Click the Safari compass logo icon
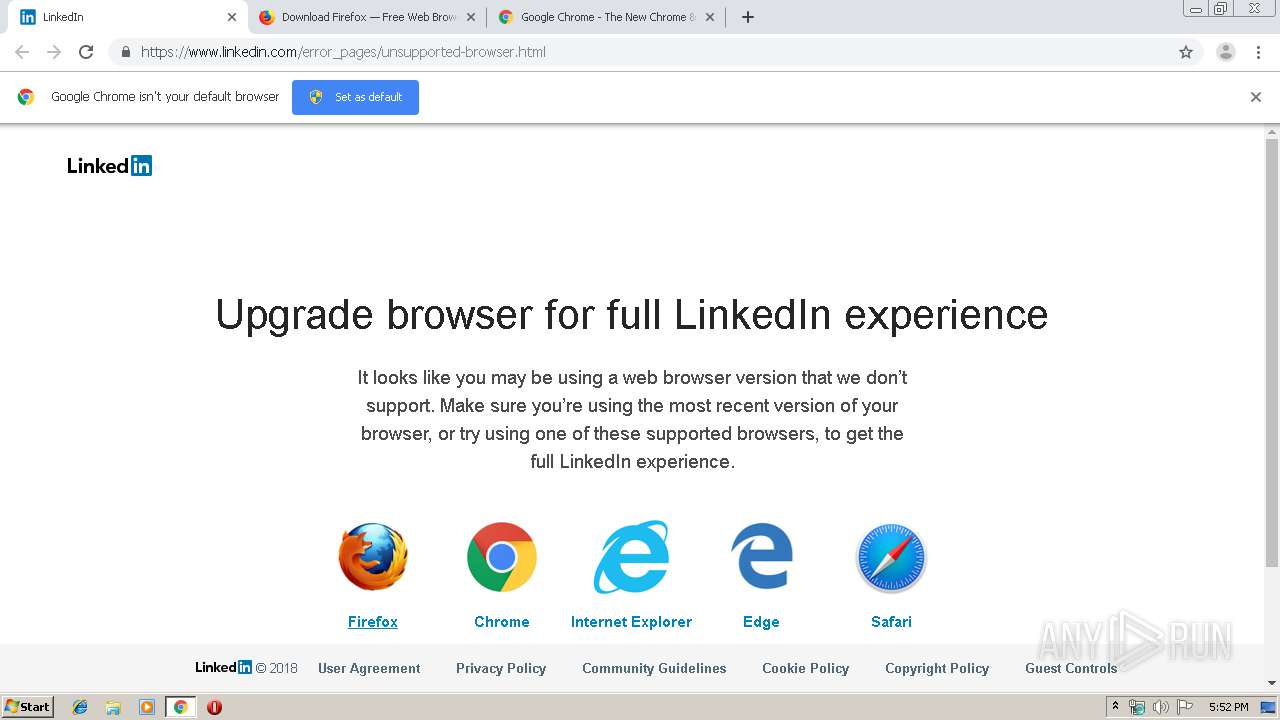This screenshot has width=1280, height=720. [891, 557]
